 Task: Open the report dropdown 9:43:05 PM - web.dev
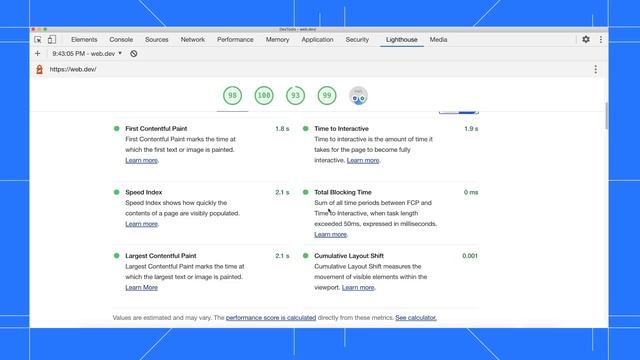(x=87, y=53)
